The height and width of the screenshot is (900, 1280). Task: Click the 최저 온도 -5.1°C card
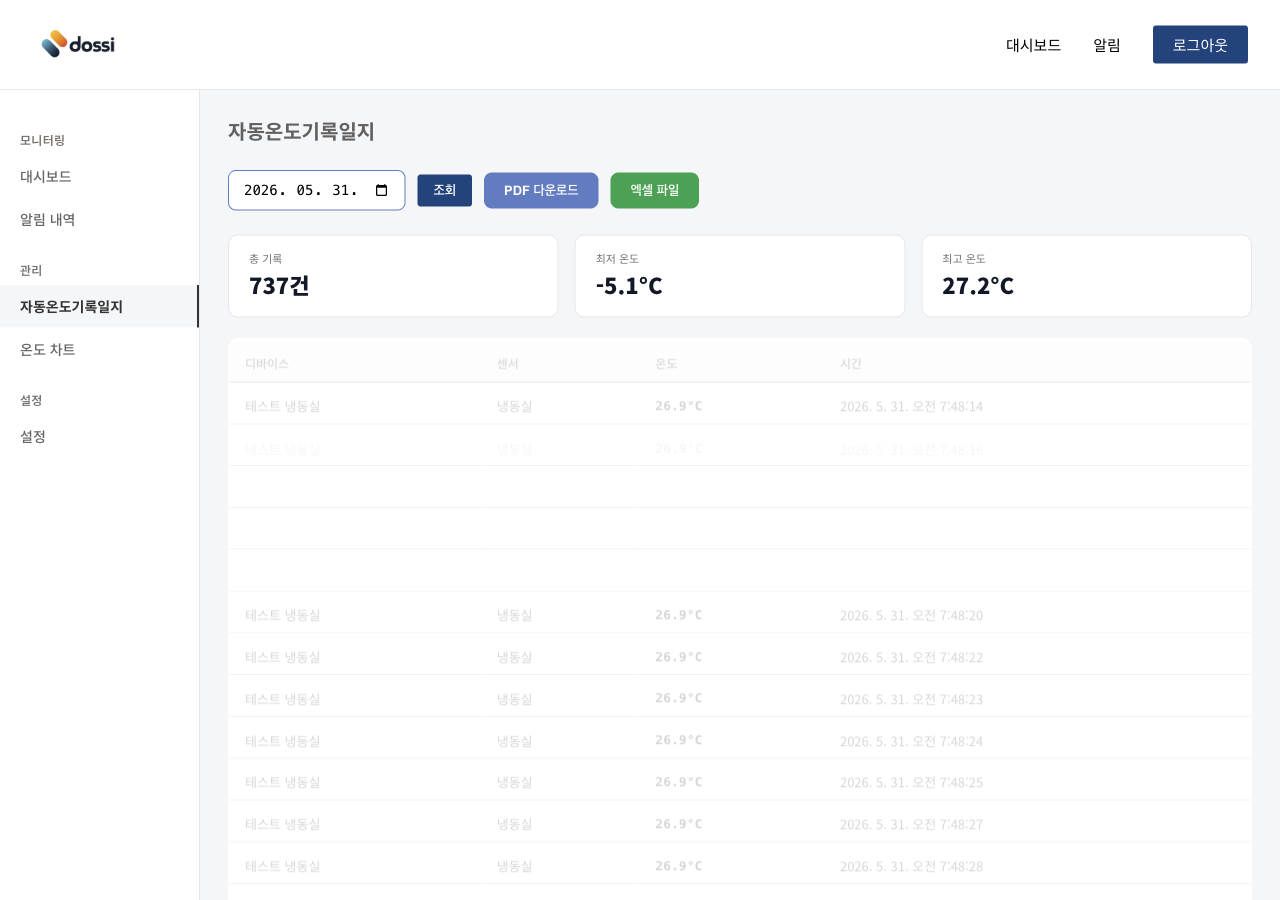[740, 276]
